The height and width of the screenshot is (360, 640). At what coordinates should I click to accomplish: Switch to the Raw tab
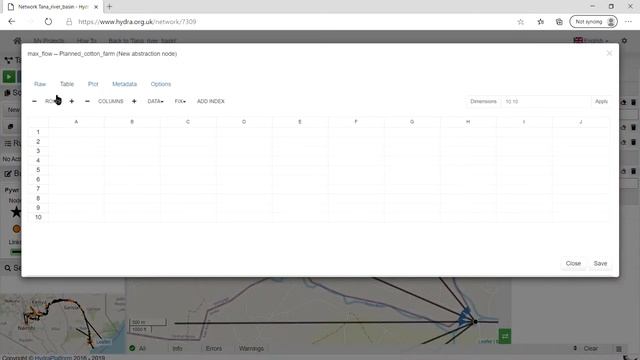[40, 84]
